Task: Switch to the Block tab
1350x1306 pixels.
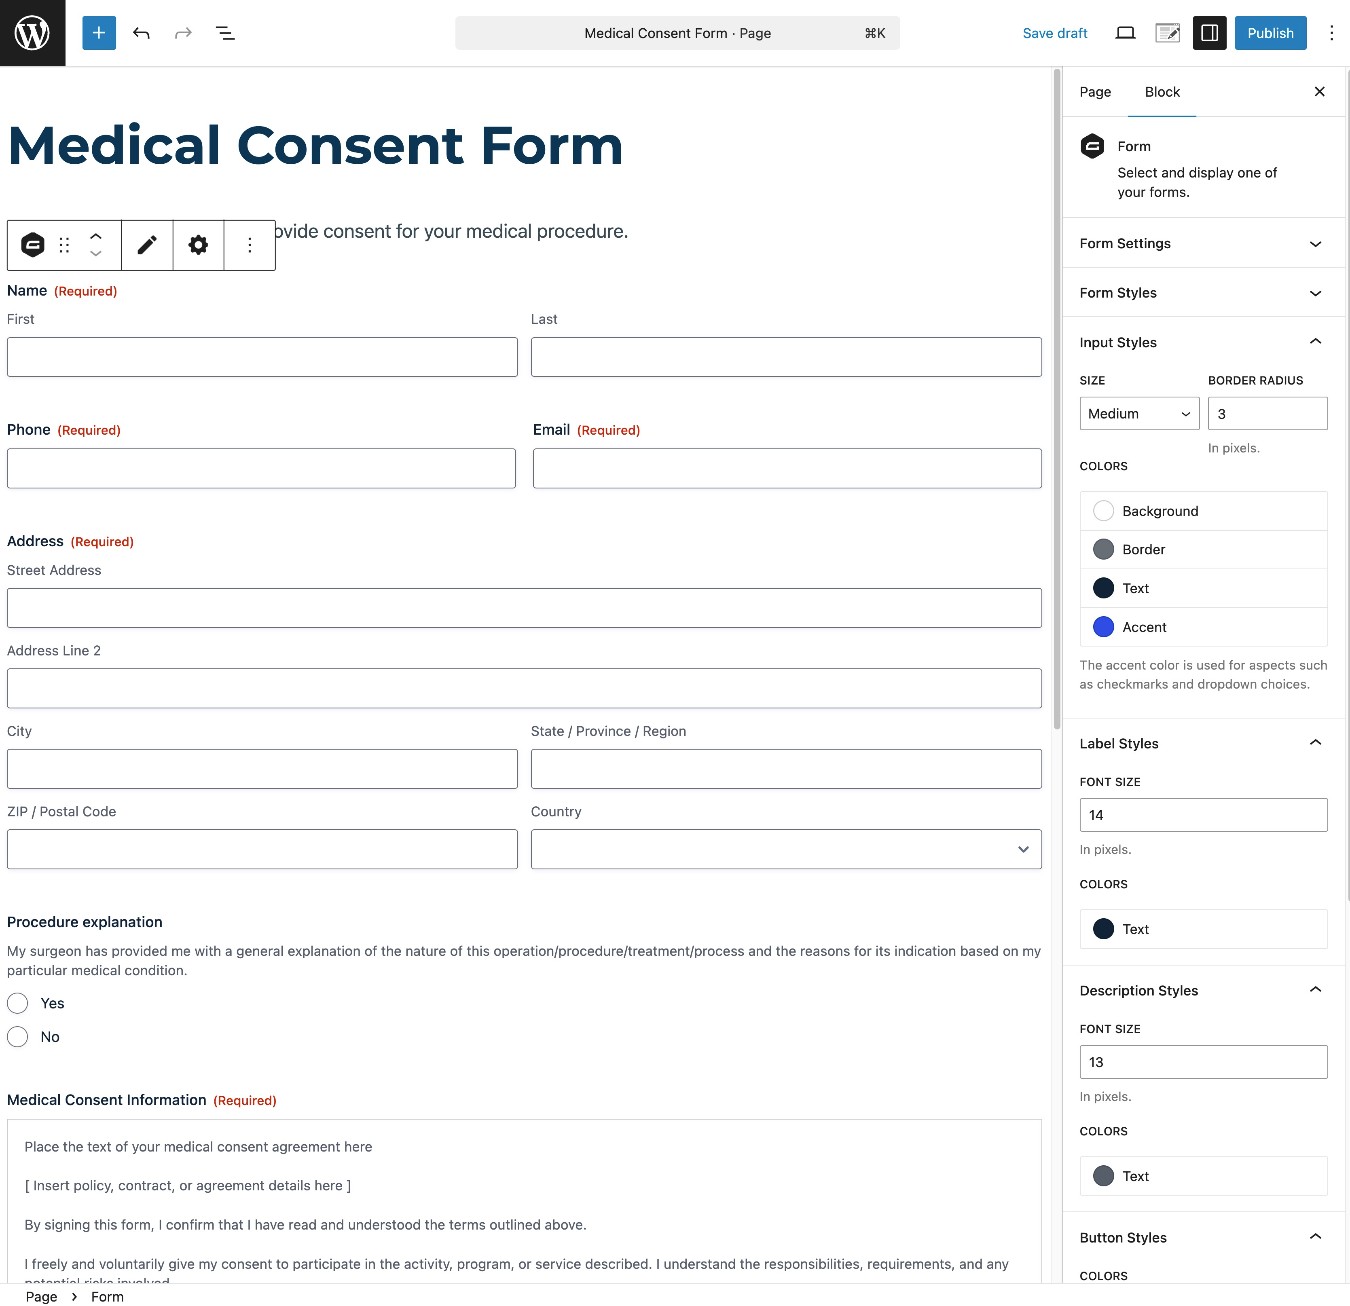Action: (x=1162, y=92)
